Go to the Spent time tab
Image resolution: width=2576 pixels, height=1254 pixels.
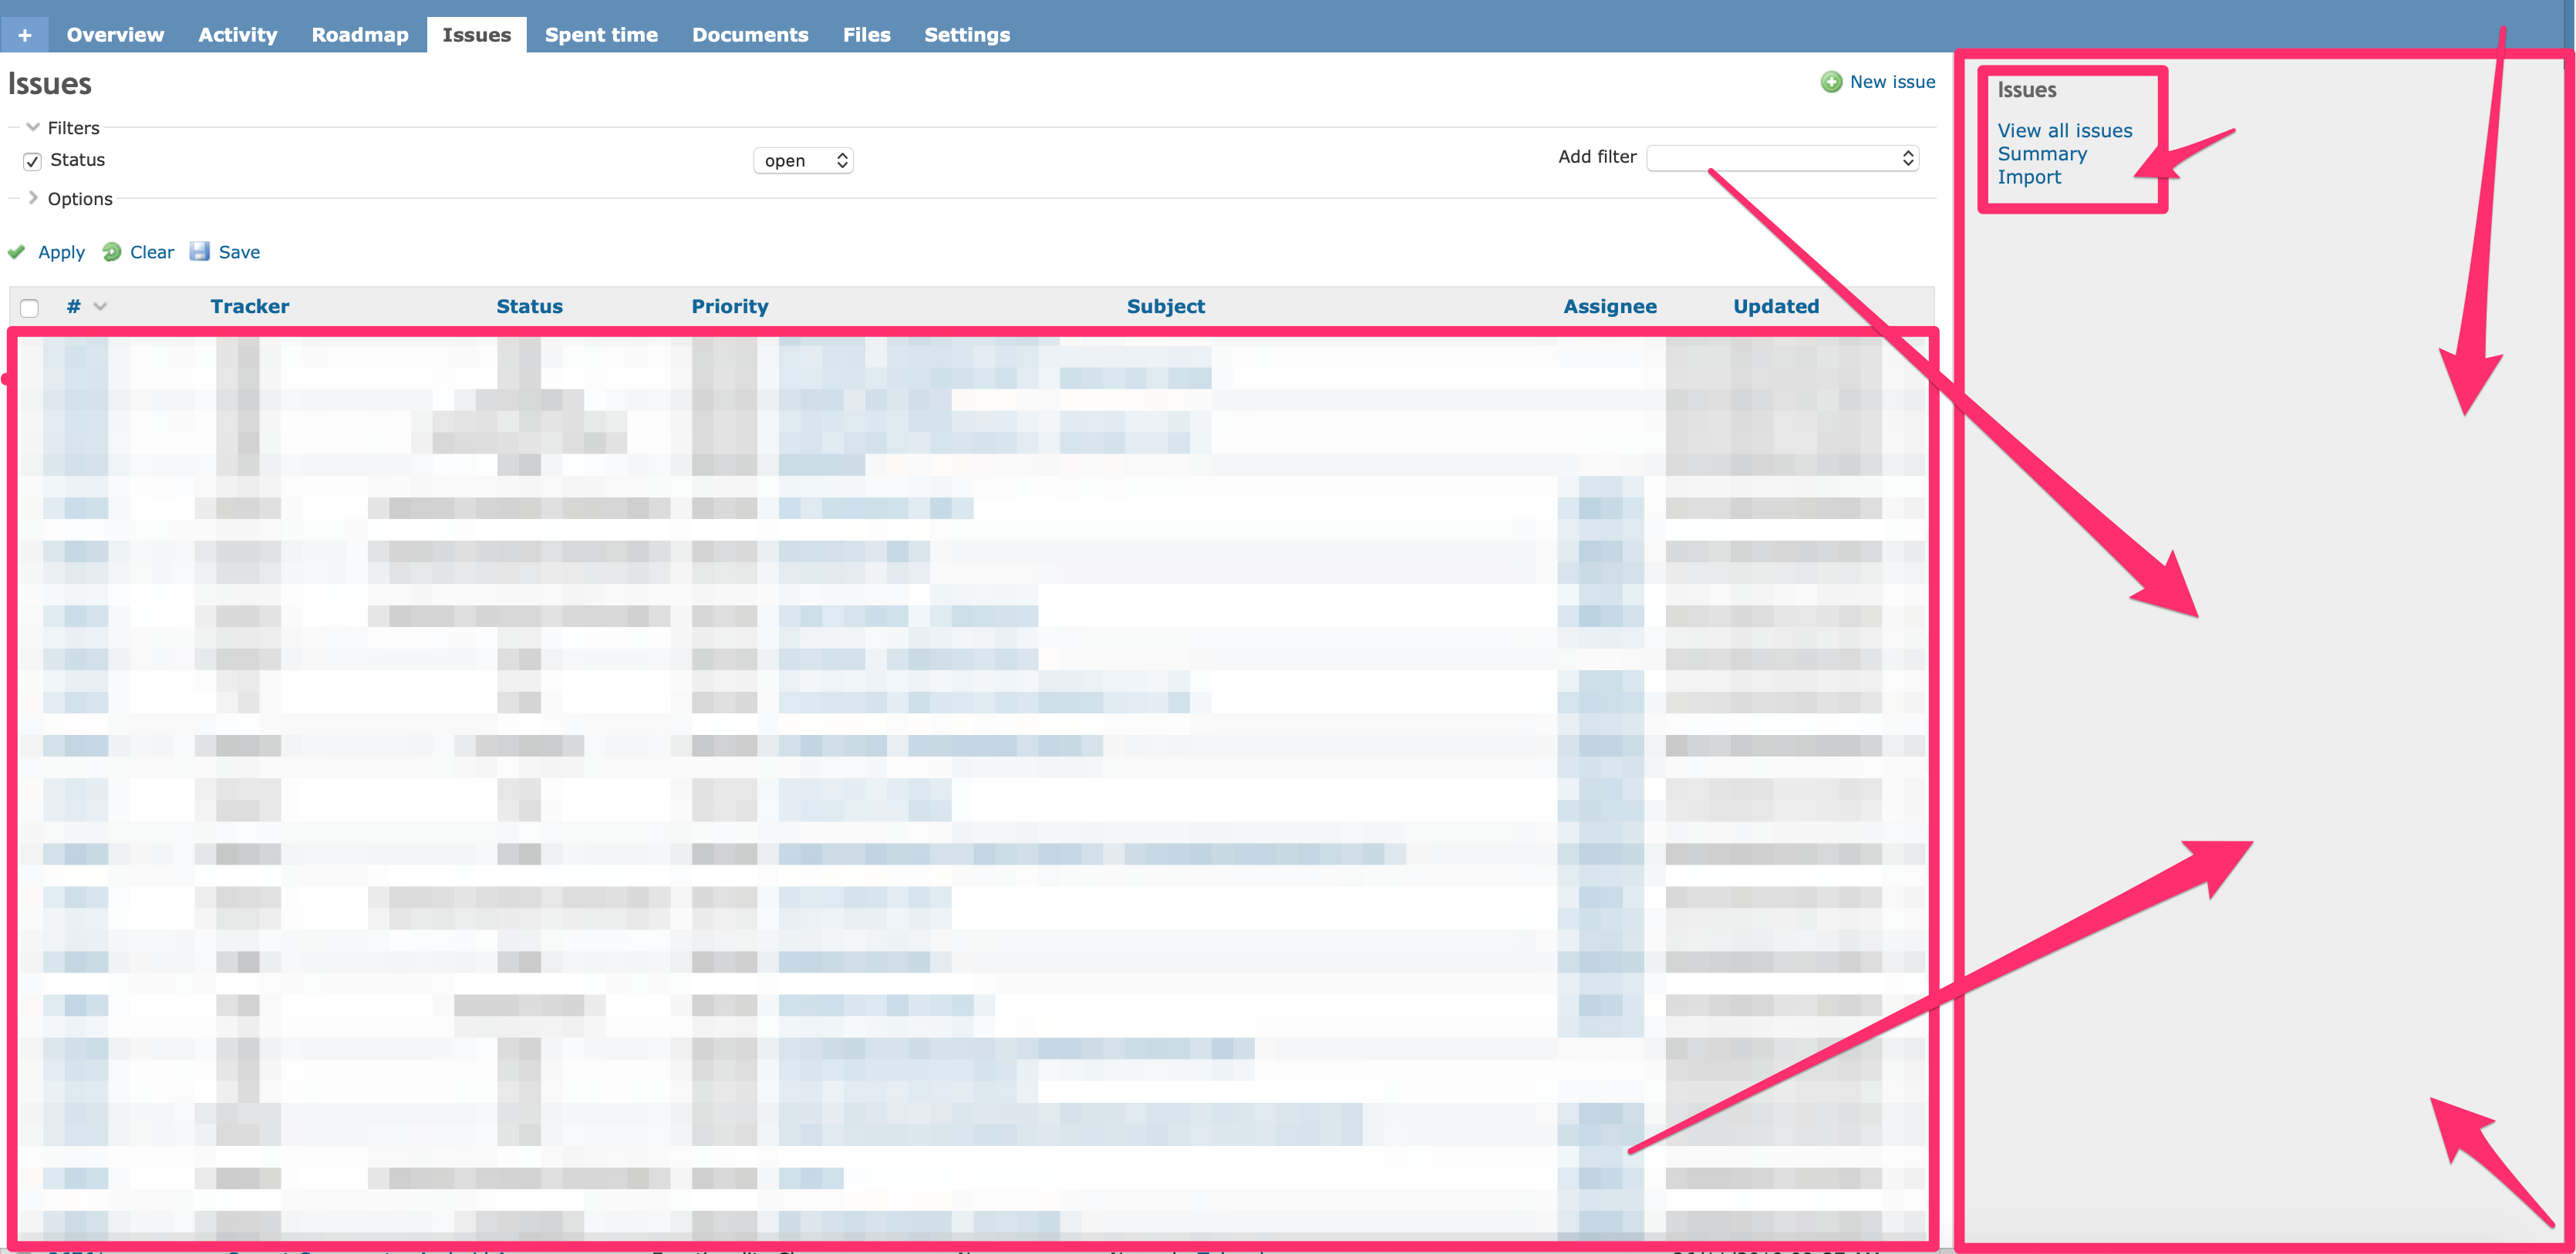[x=601, y=35]
